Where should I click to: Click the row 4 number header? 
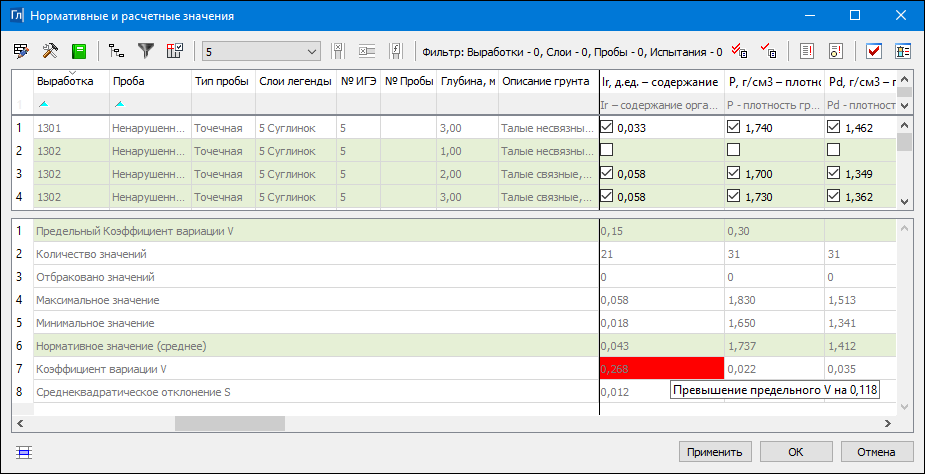[22, 197]
